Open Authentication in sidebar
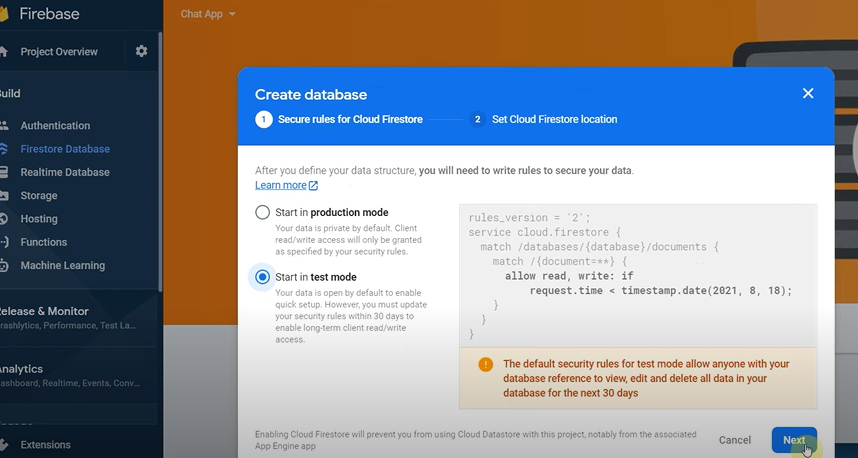This screenshot has width=858, height=458. point(55,126)
